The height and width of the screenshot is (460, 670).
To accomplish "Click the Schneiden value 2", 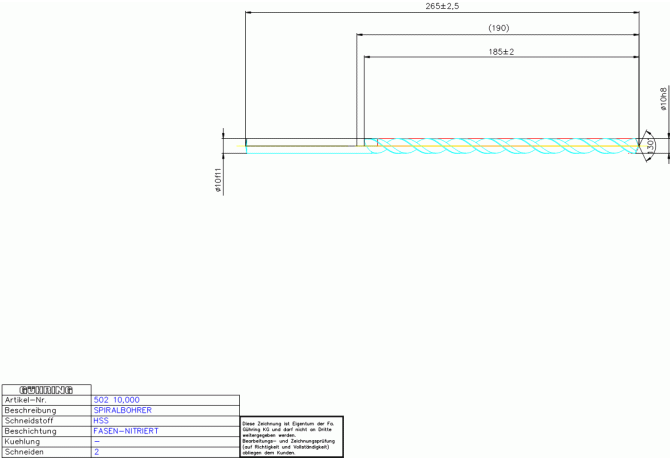I will (x=97, y=452).
